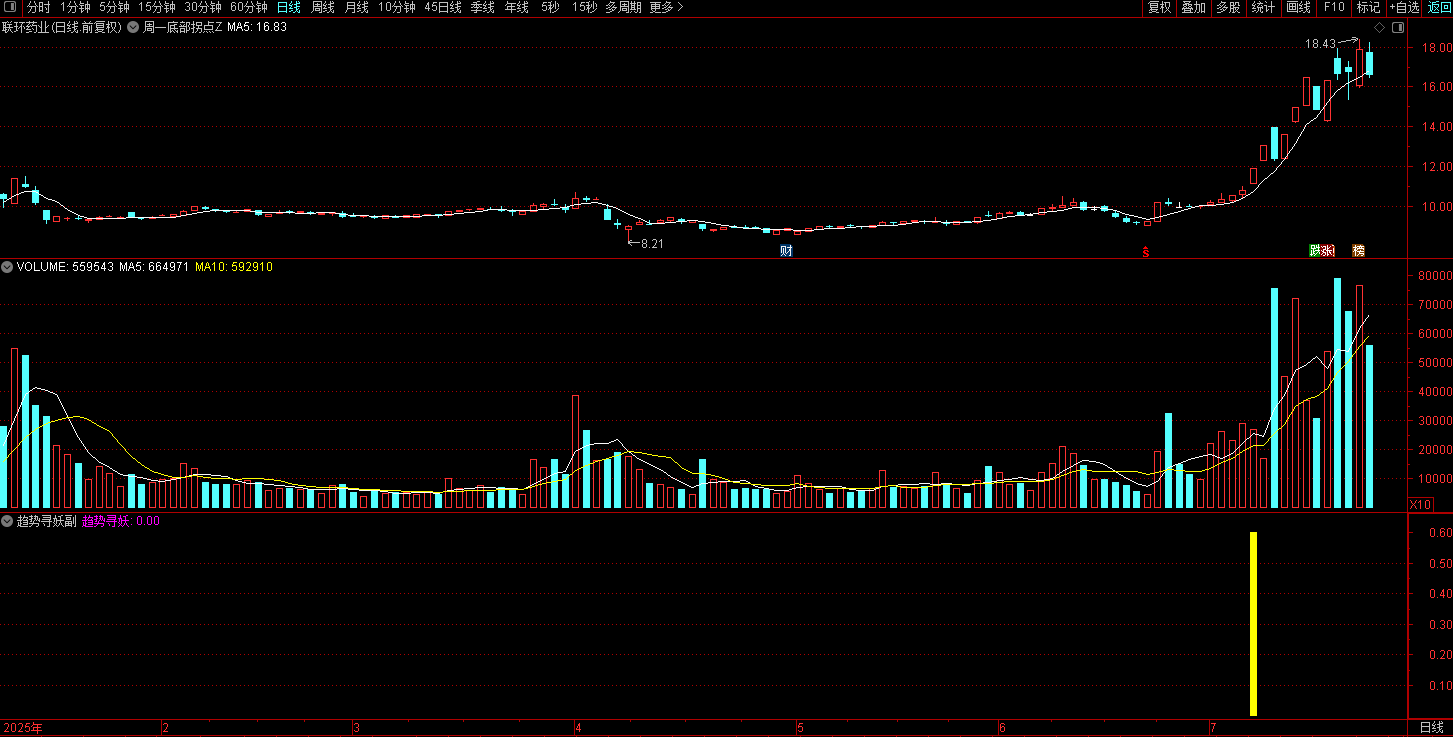The width and height of the screenshot is (1453, 737).
Task: Click the red $ marker under price chart
Action: point(1146,251)
